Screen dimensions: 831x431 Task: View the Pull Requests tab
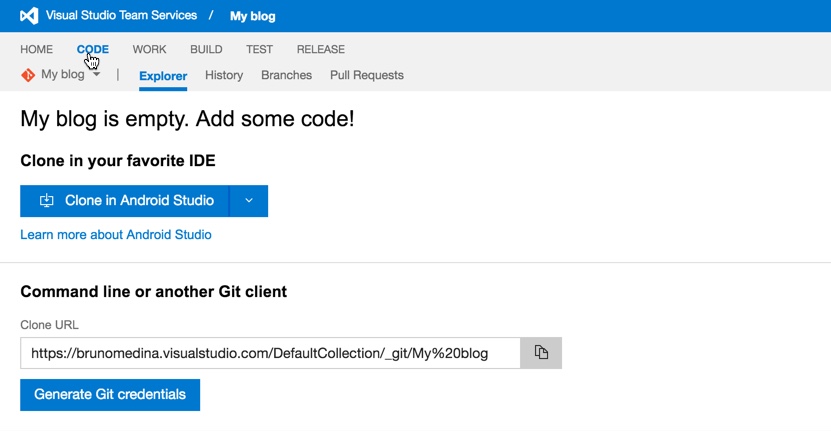tap(366, 75)
